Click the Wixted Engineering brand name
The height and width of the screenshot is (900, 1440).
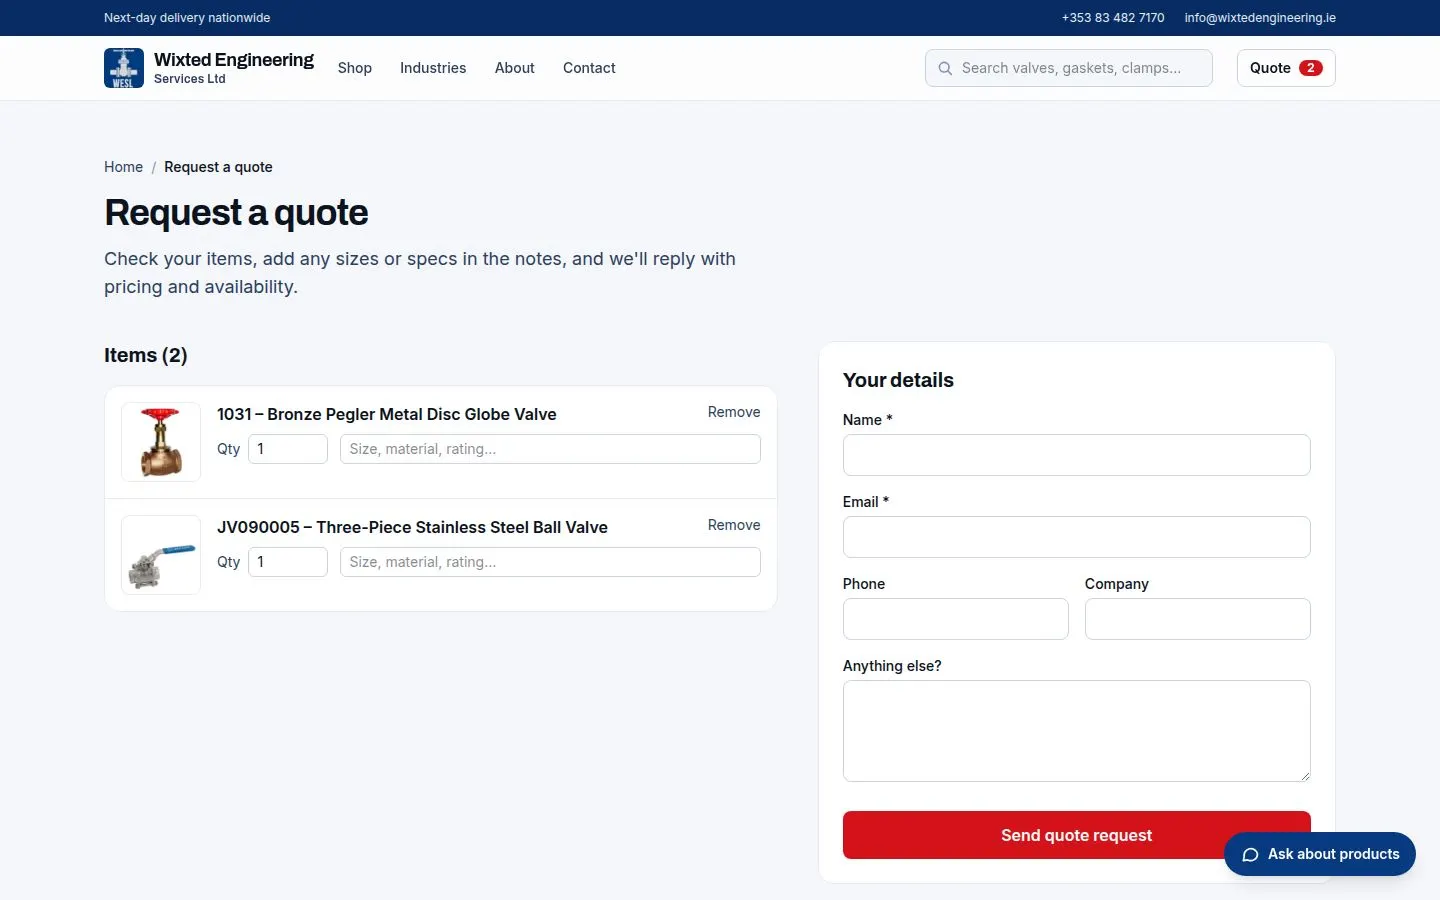click(234, 60)
